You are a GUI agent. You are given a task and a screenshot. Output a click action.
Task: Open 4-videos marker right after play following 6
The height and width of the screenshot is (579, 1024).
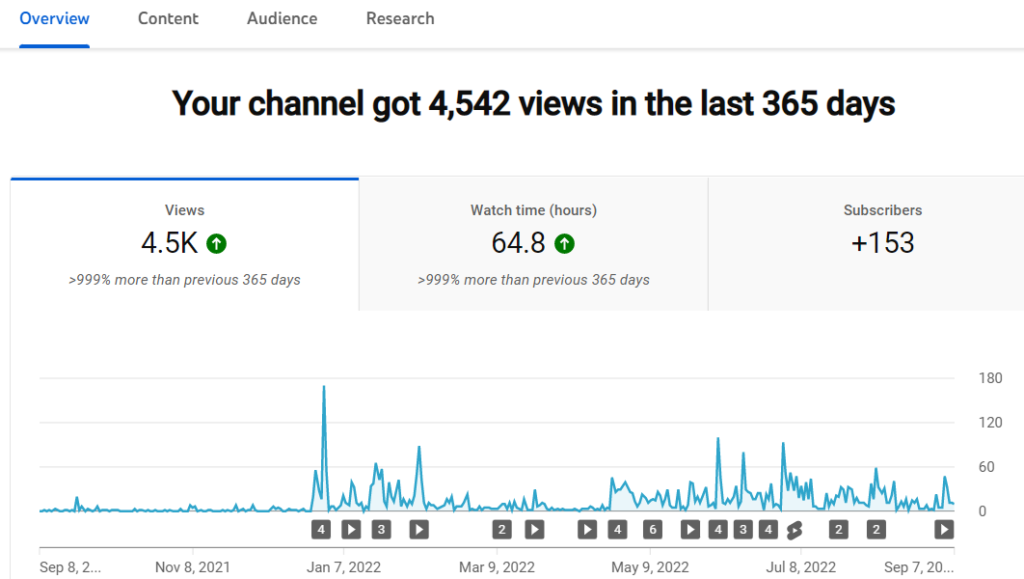click(718, 529)
